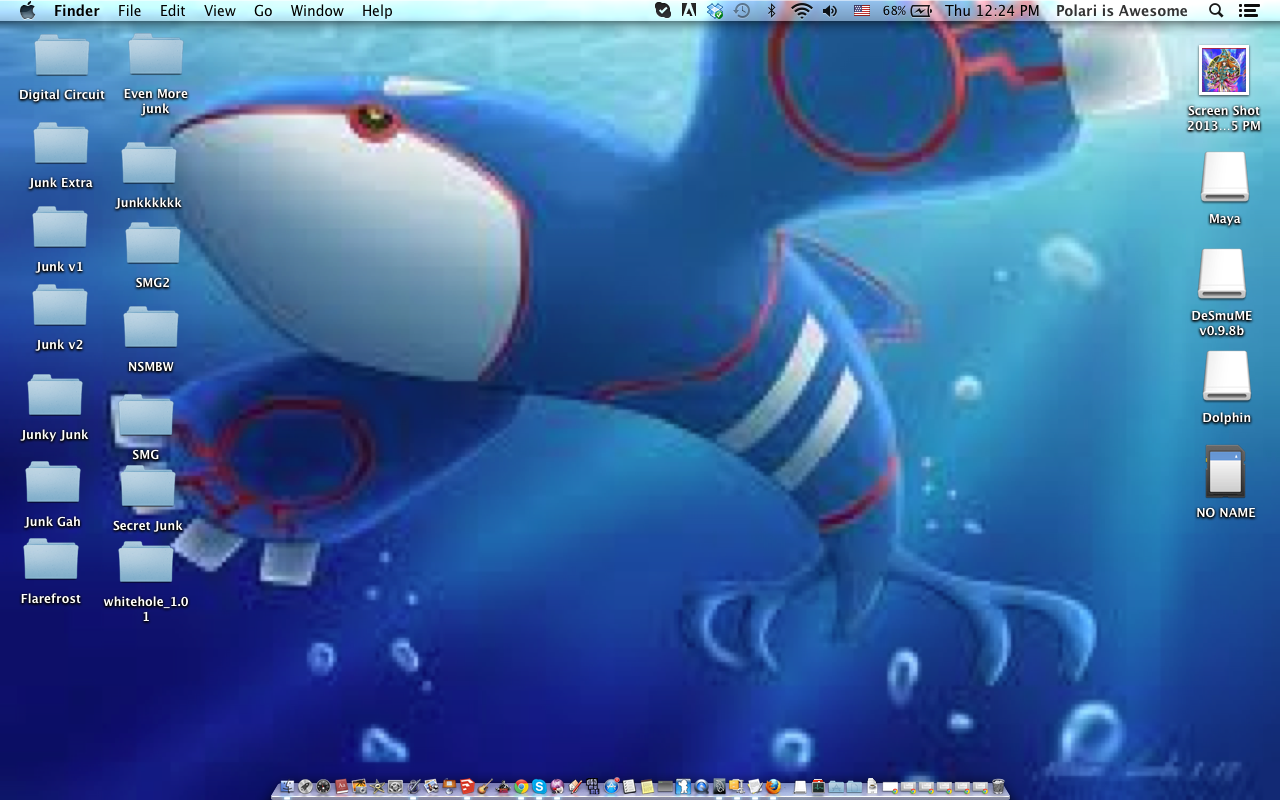Screen dimensions: 1280x800
Task: Launch Skype from the Dock
Action: point(539,788)
